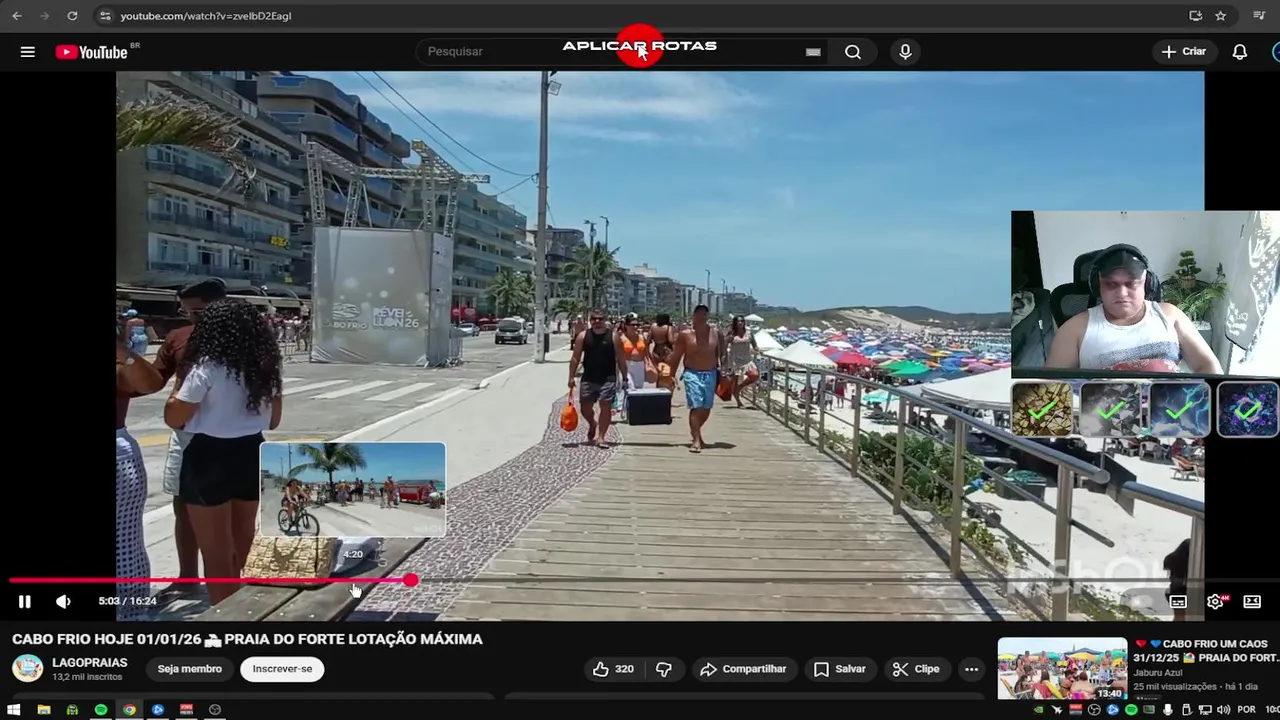The height and width of the screenshot is (720, 1280).
Task: Click the Salvar button
Action: [840, 669]
